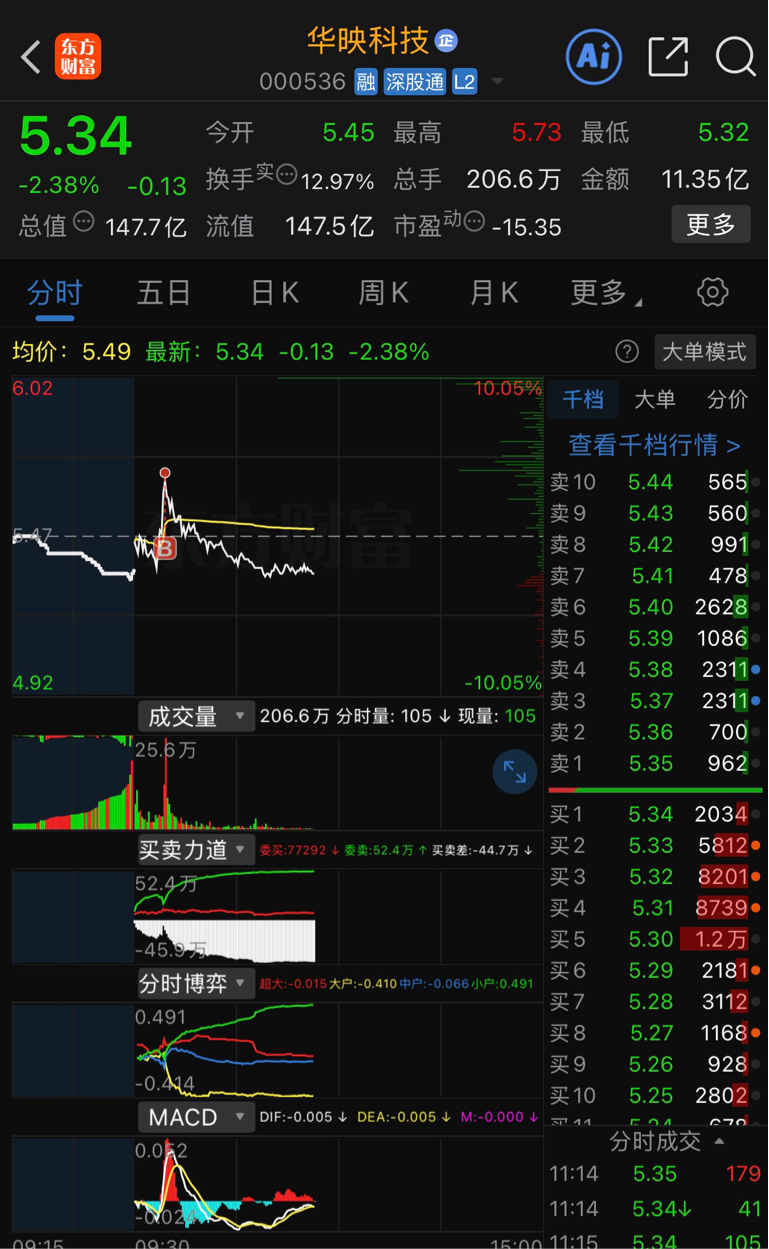Select the 千档 tab
769x1249 pixels.
pyautogui.click(x=583, y=400)
